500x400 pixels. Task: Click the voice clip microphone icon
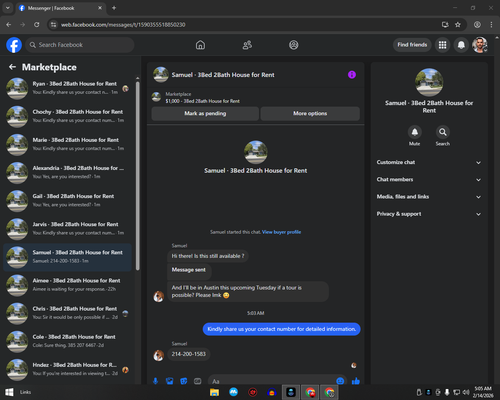click(155, 381)
